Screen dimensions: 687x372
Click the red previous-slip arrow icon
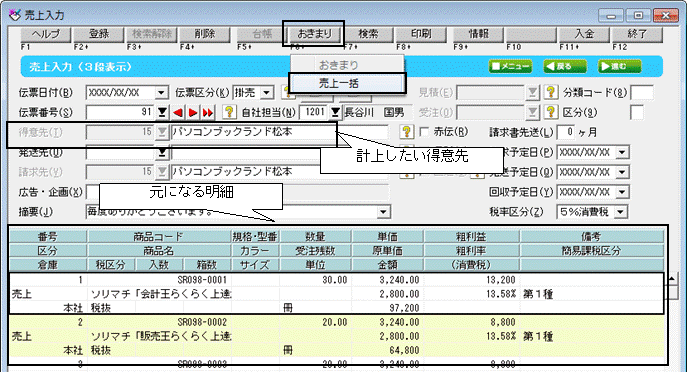click(178, 113)
